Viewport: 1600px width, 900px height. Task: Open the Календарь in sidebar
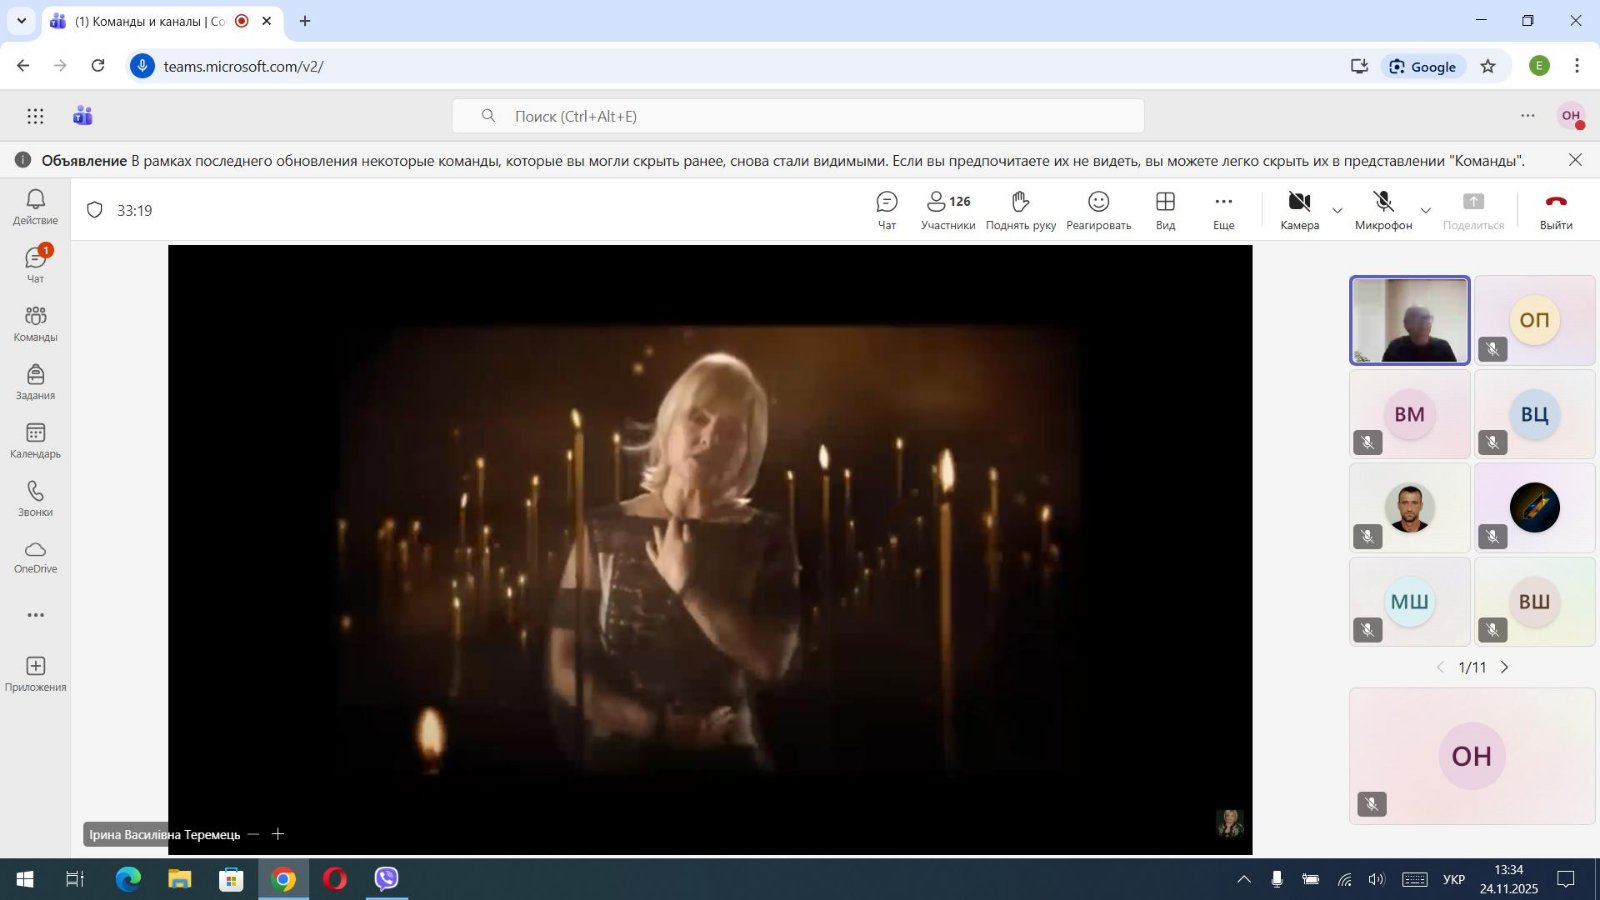35,440
